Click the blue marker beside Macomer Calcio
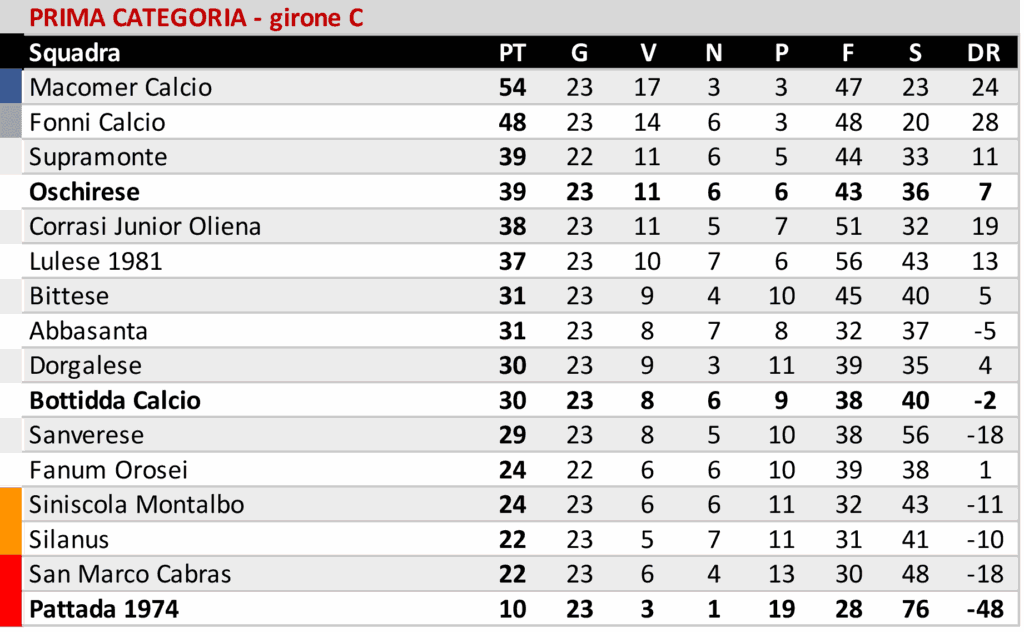The image size is (1024, 632). click(x=11, y=88)
